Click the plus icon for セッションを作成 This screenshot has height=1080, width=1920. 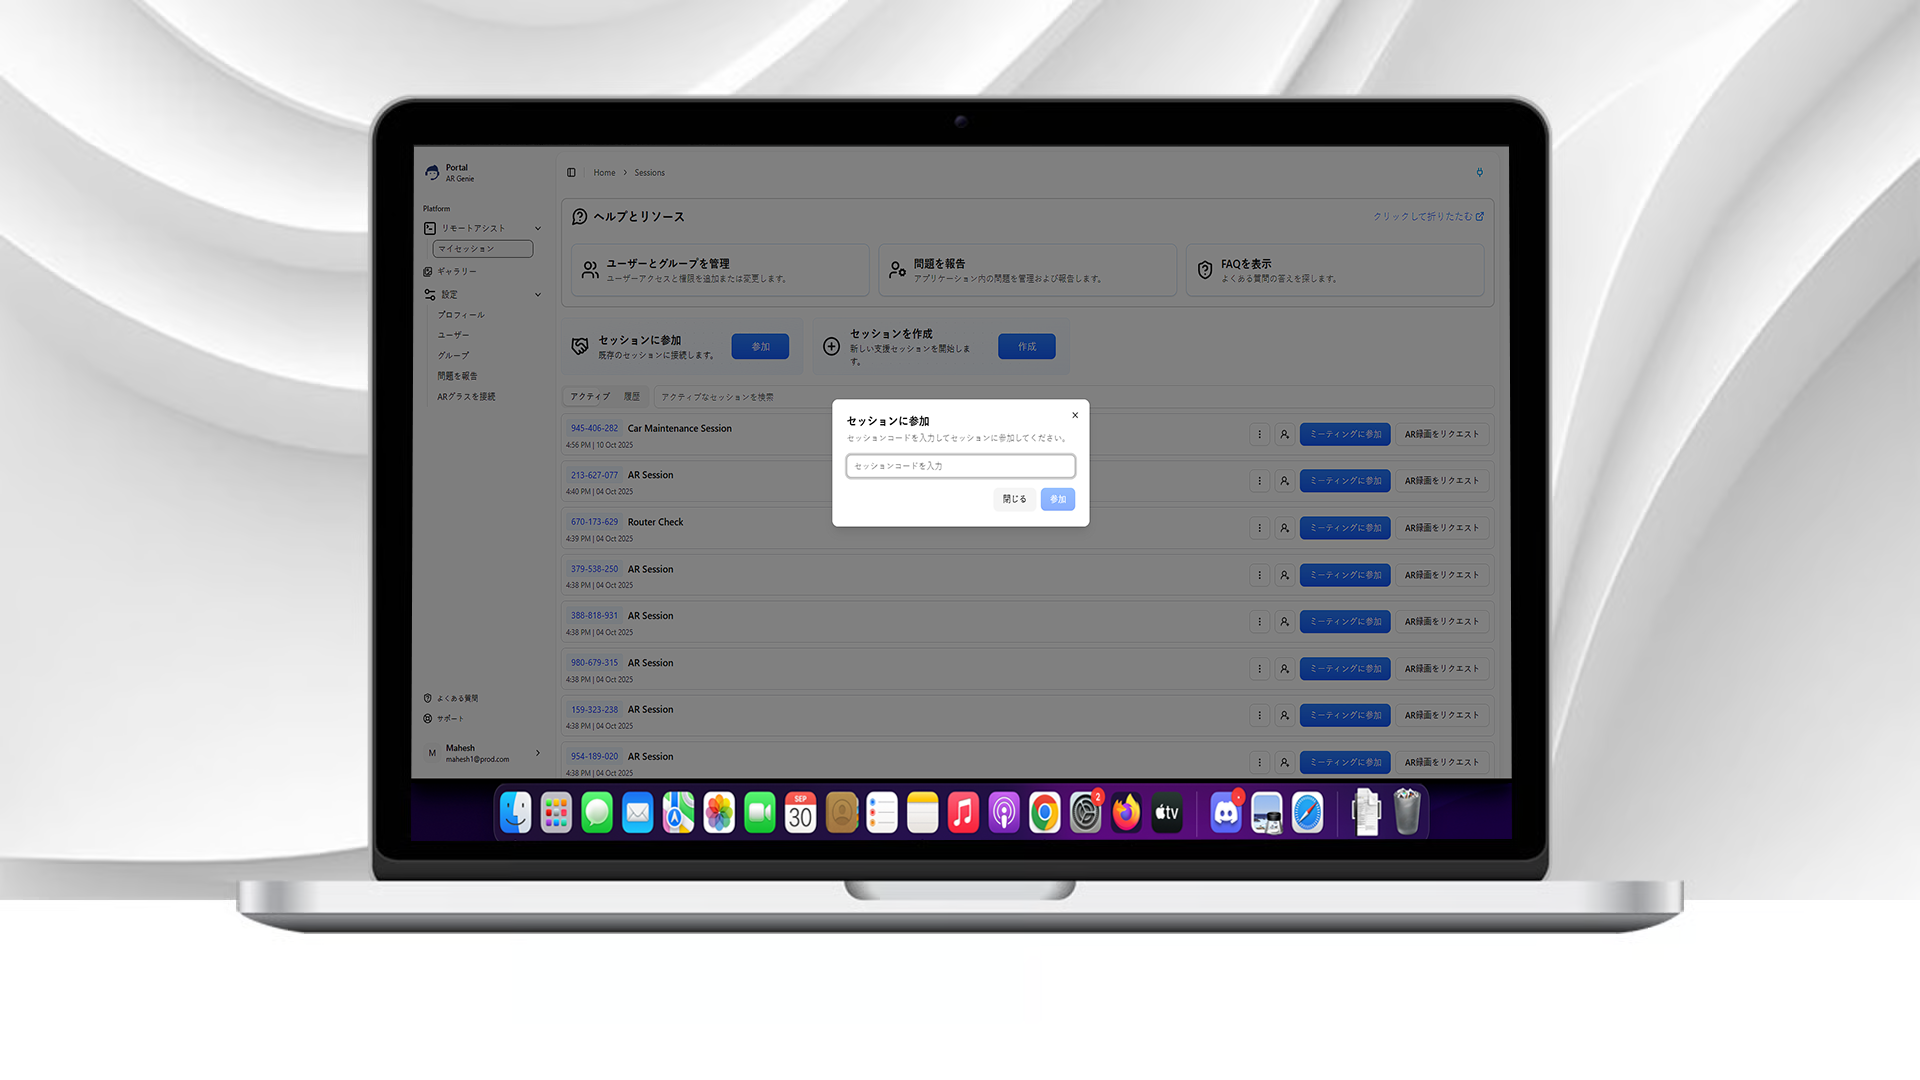(x=831, y=346)
